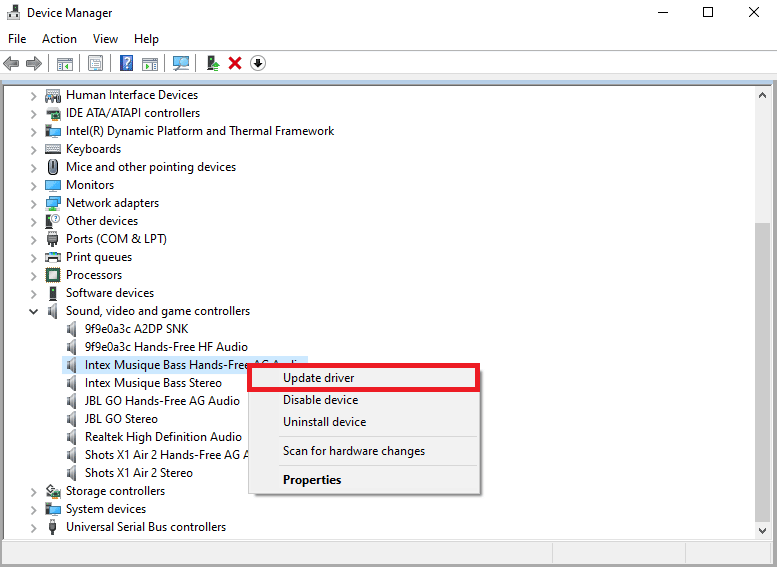Select the Monitors label

tap(90, 185)
